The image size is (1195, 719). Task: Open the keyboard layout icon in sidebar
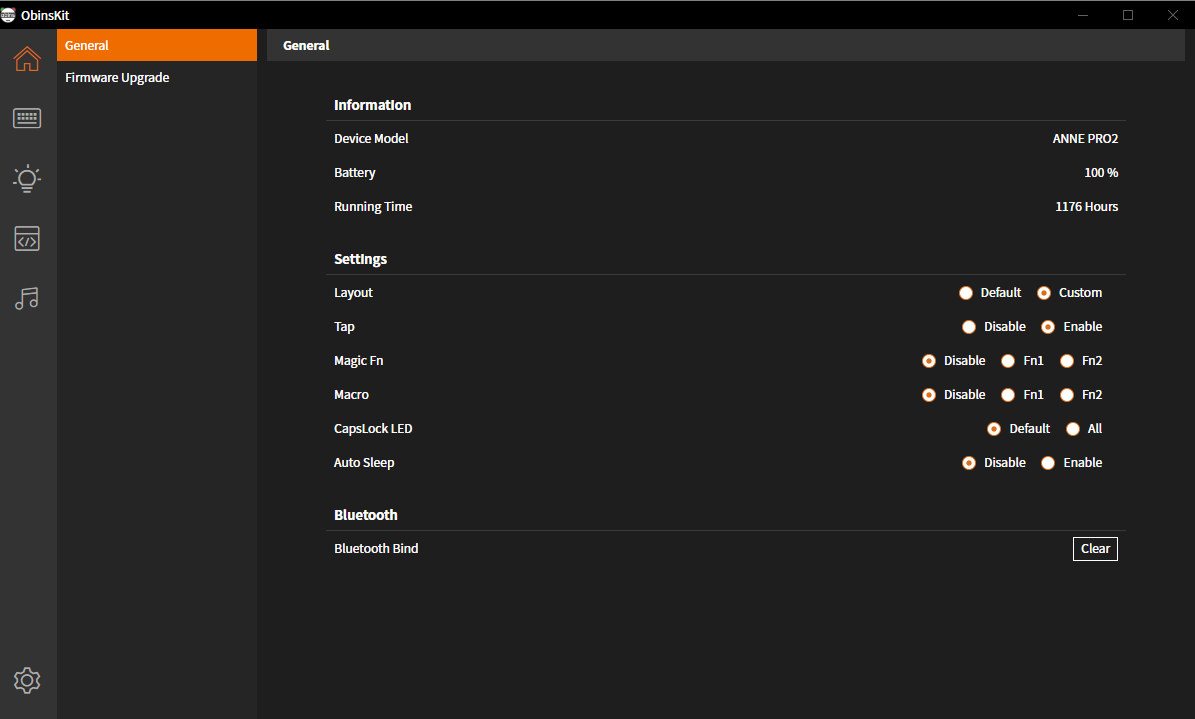click(27, 118)
